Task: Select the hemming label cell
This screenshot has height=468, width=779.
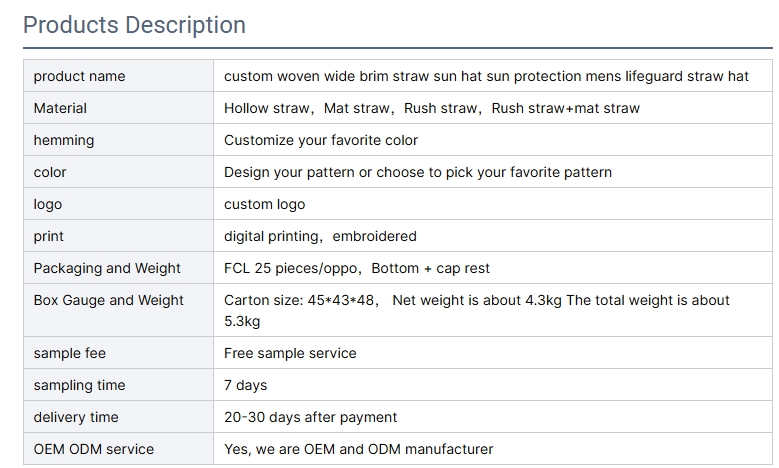Action: point(118,140)
